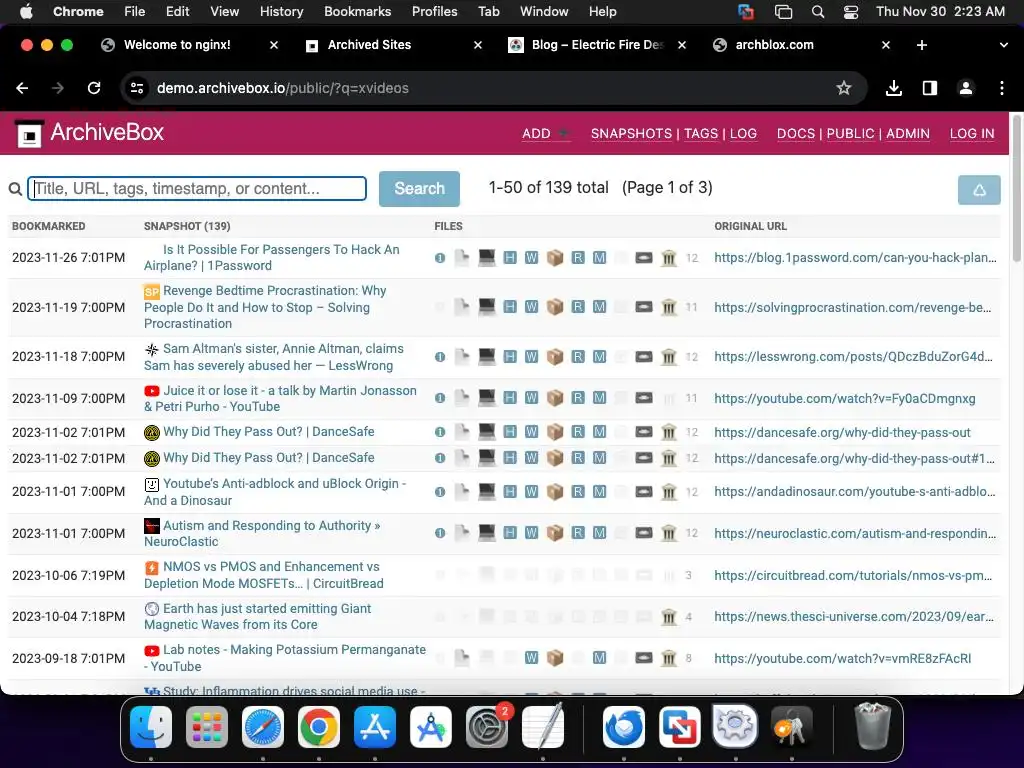
Task: Open original URL lesswrong.com link
Action: click(x=853, y=357)
